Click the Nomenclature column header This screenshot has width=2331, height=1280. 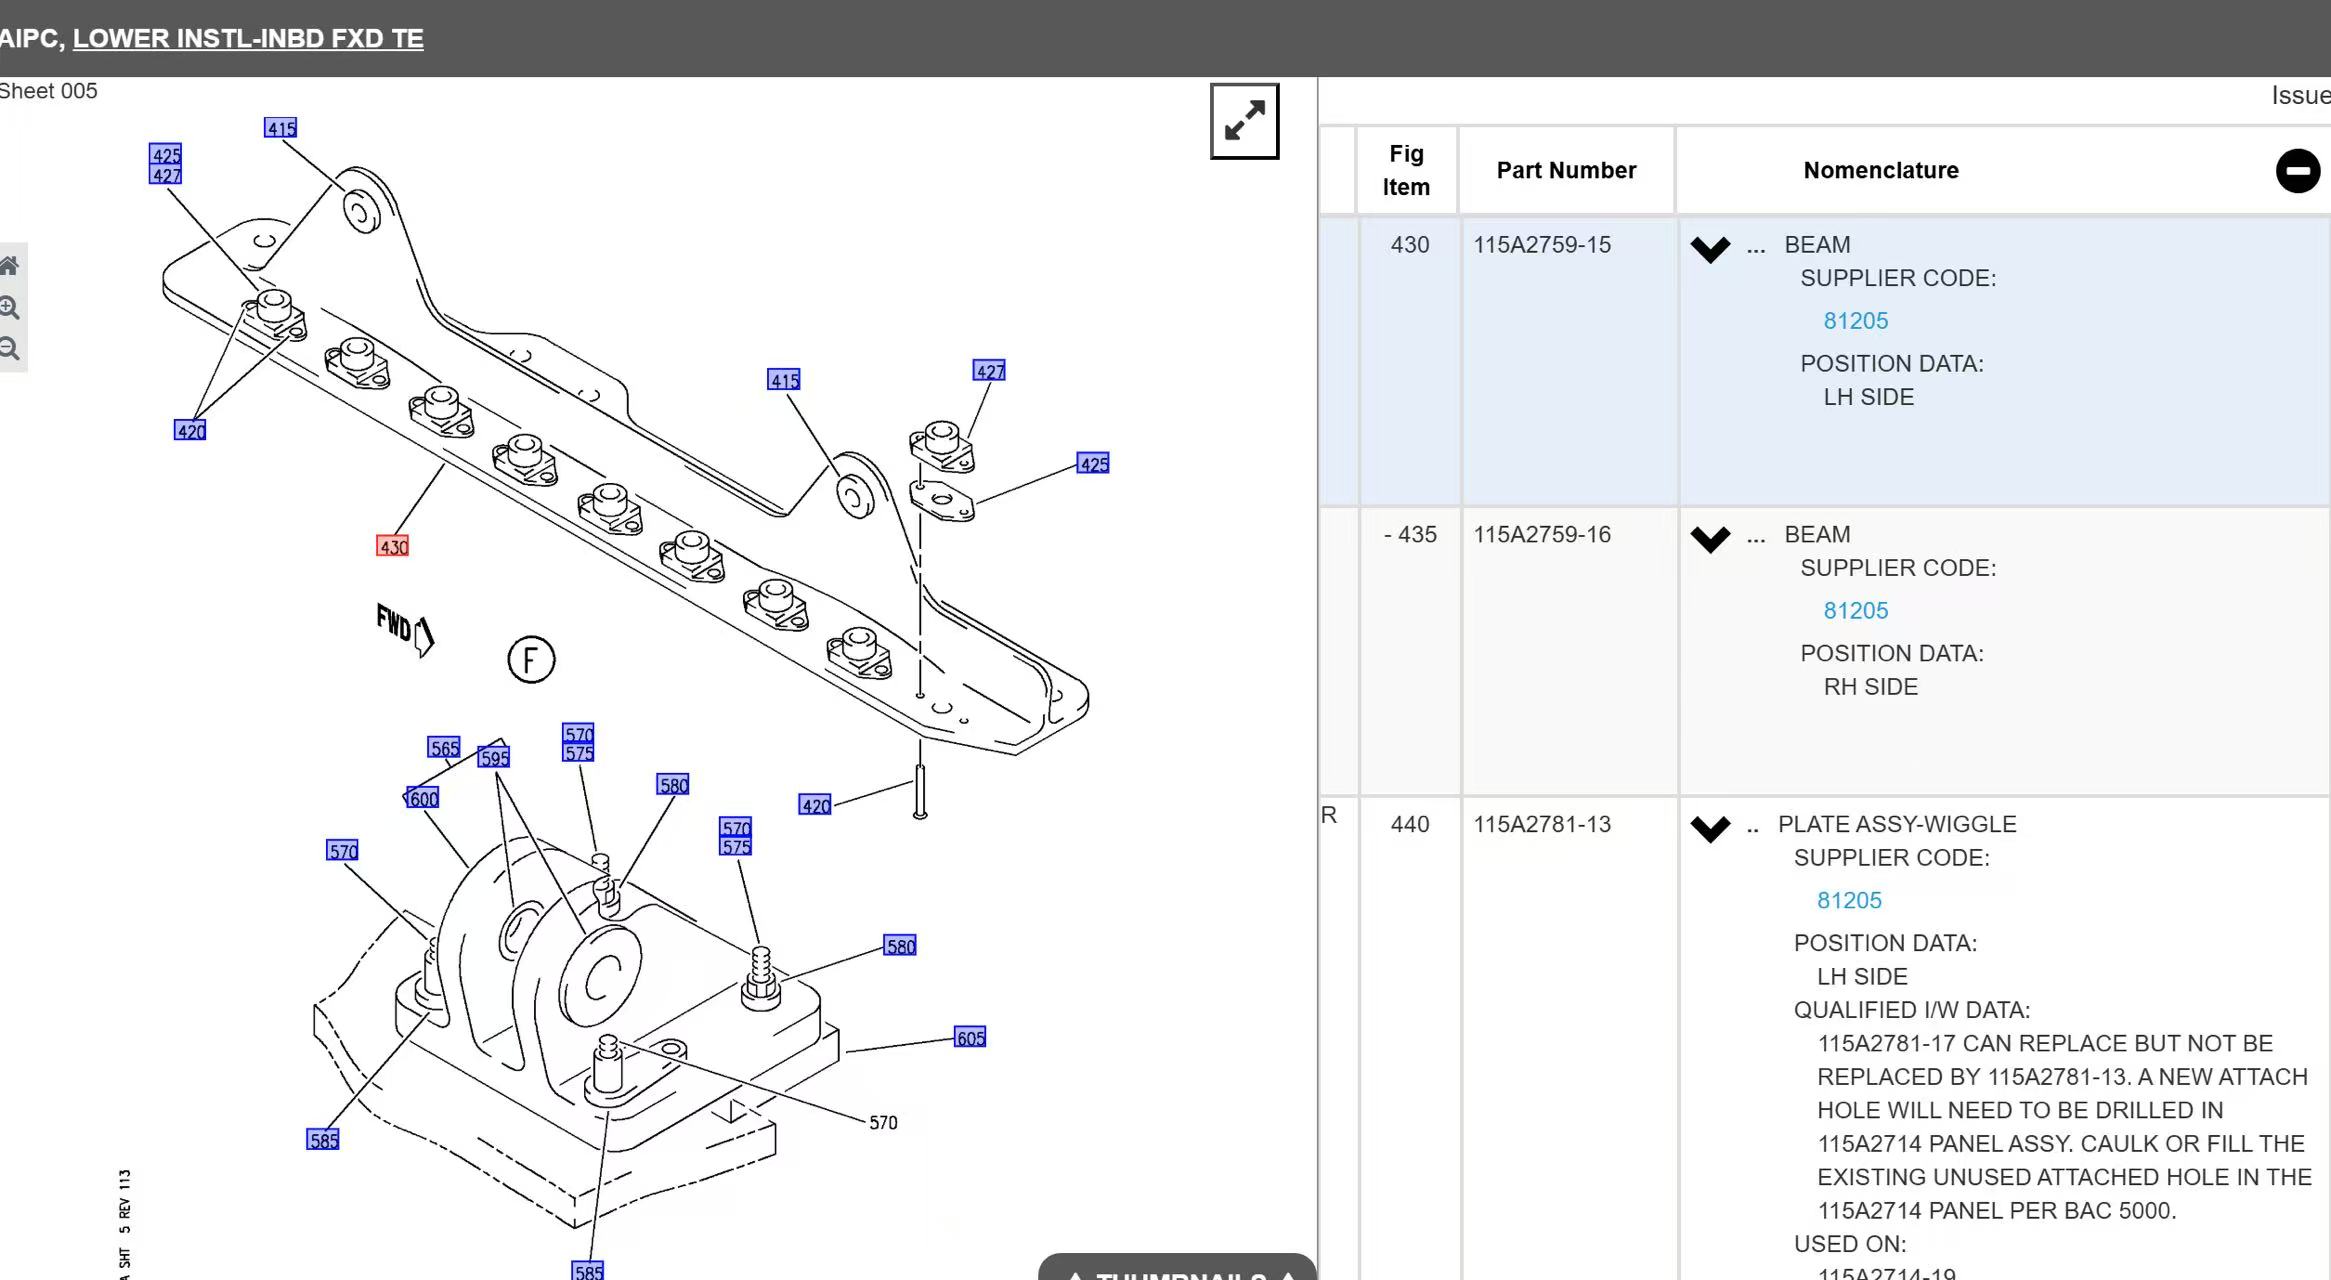1881,170
